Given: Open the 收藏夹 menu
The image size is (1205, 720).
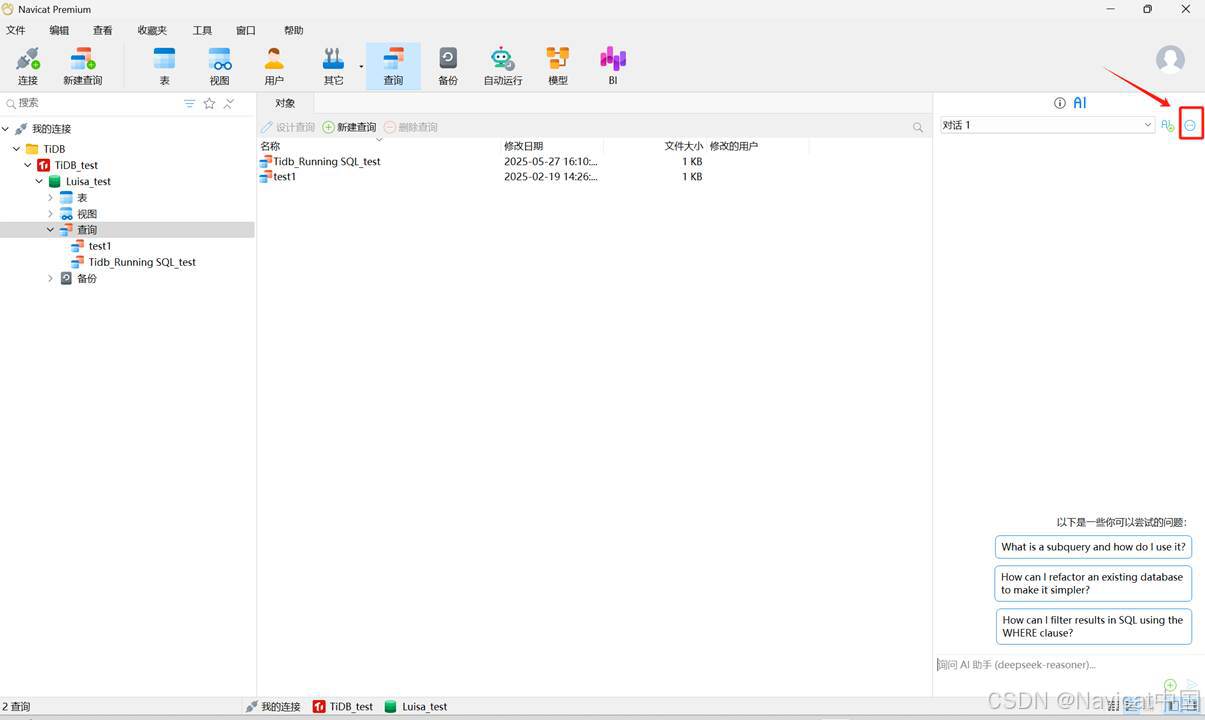Looking at the screenshot, I should point(152,31).
